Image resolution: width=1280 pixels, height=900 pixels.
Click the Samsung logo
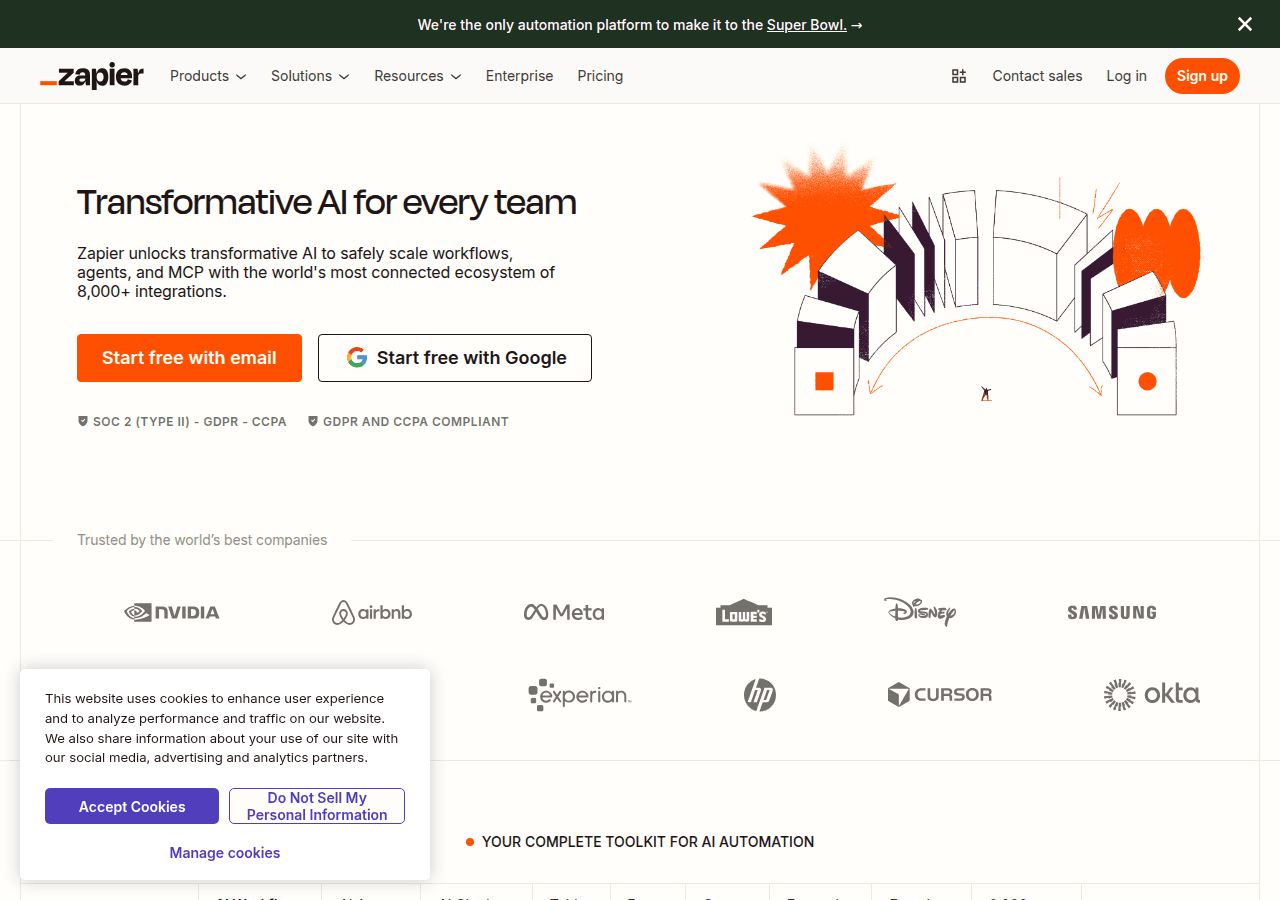point(1111,612)
